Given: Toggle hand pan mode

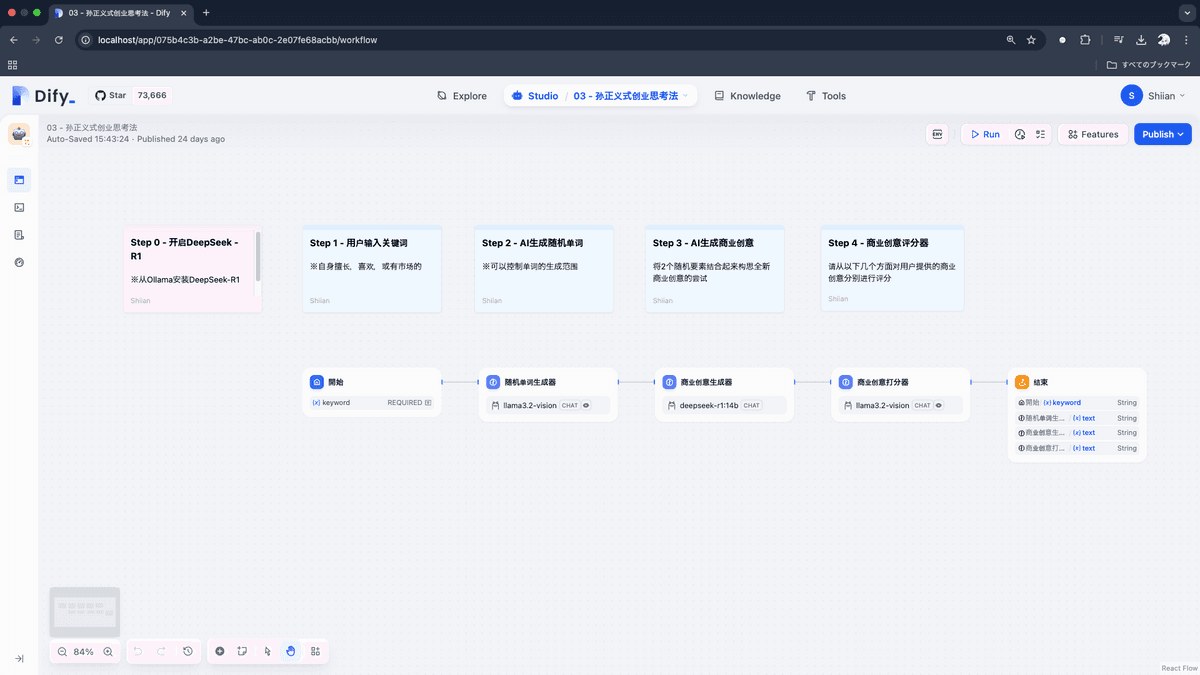Looking at the screenshot, I should [291, 651].
